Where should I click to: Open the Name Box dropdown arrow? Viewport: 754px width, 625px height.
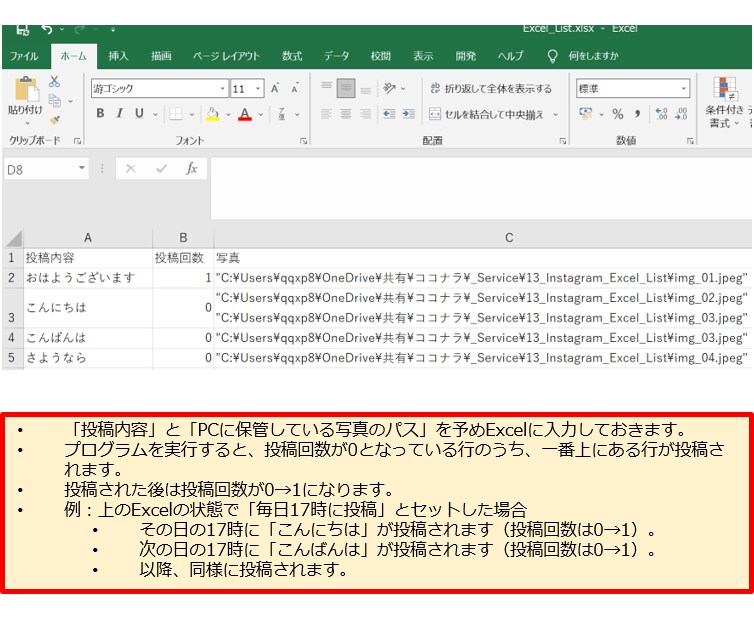coord(82,168)
